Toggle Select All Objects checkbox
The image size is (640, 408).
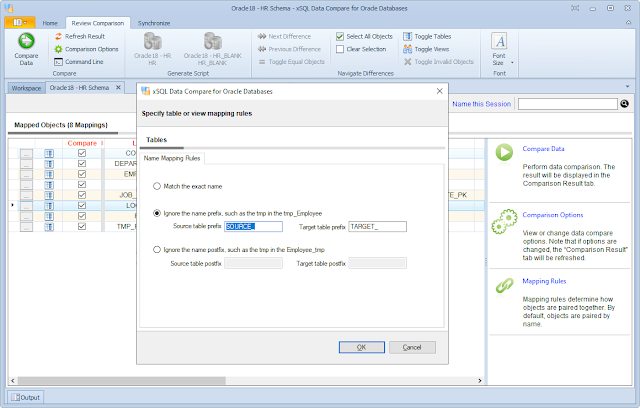(340, 36)
